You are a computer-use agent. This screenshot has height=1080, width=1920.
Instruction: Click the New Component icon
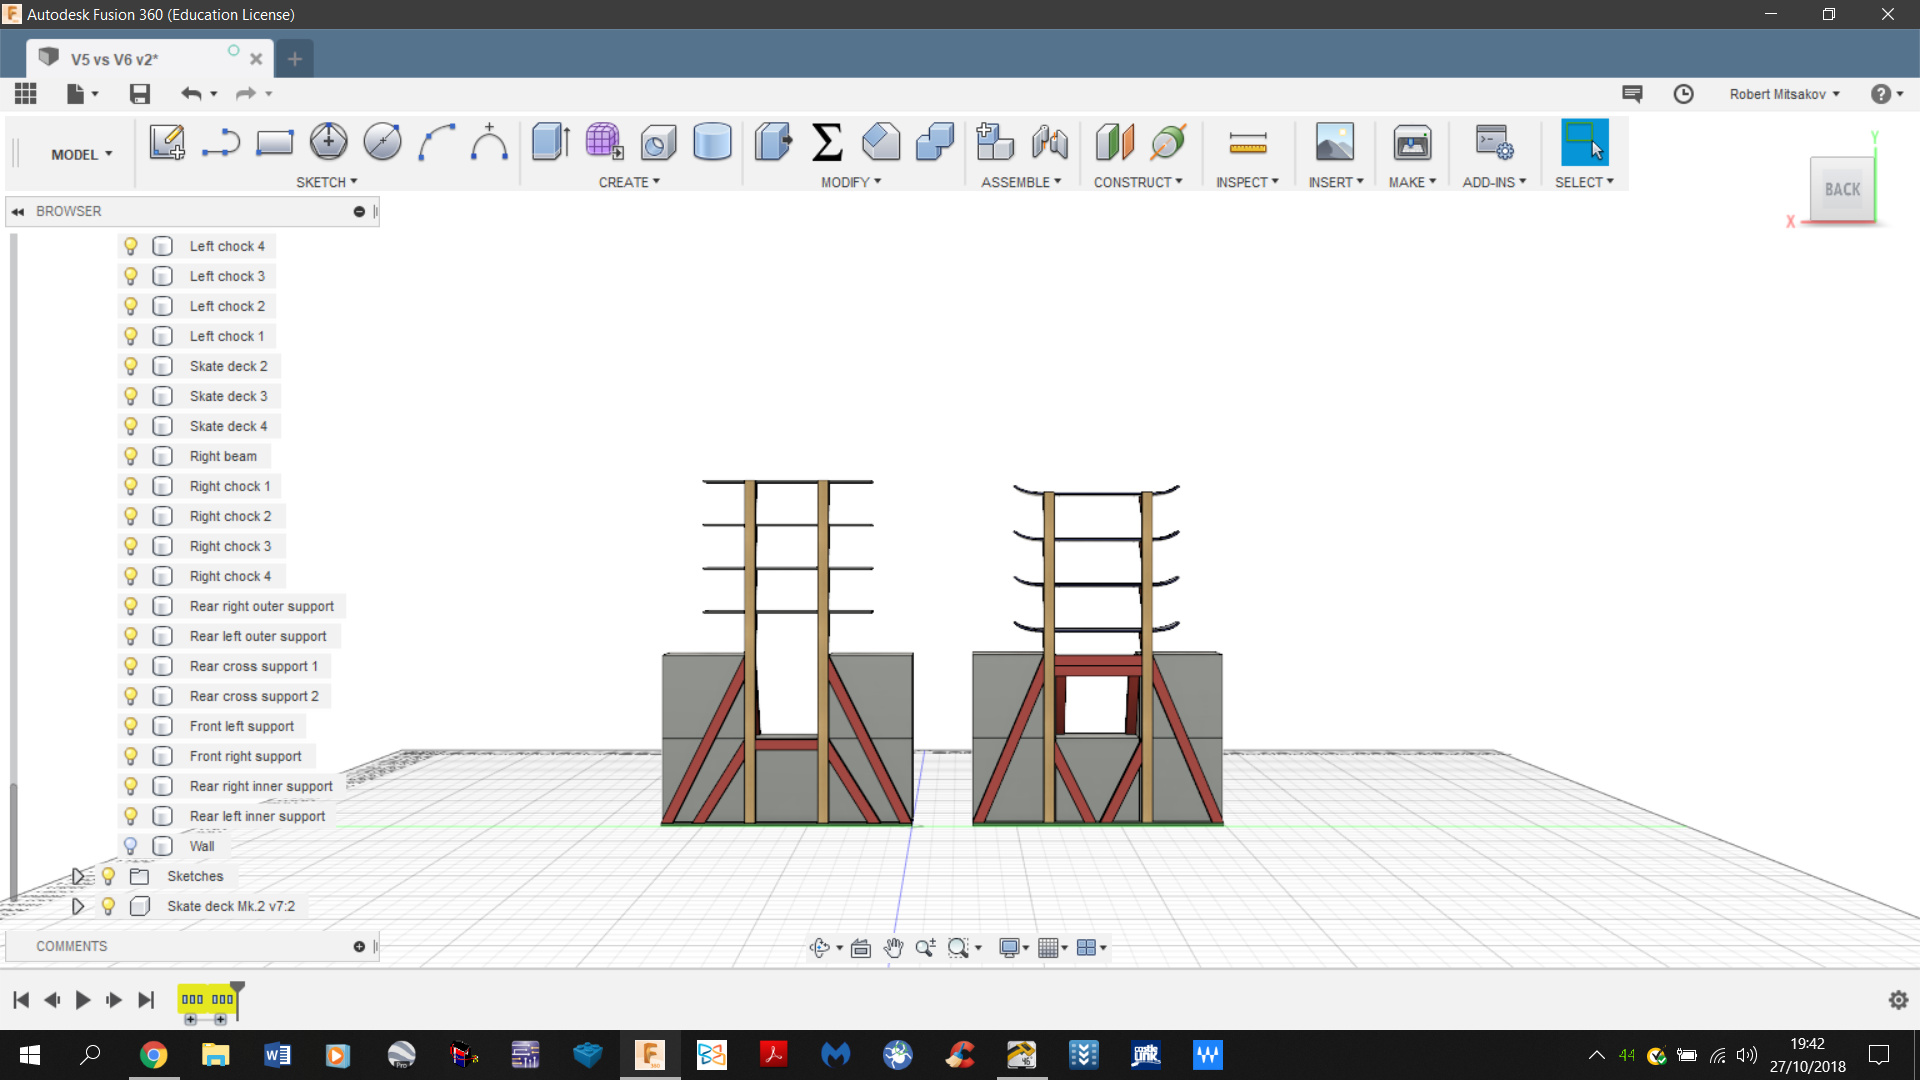(995, 142)
